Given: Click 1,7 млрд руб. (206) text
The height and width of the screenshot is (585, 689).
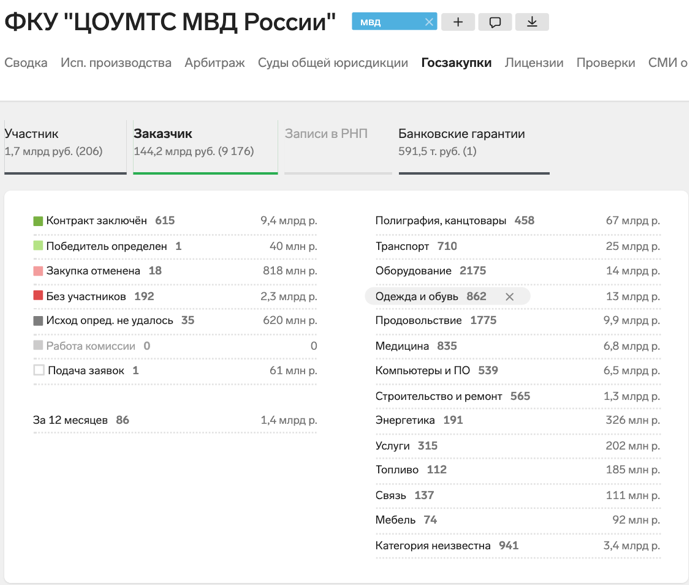Looking at the screenshot, I should click(x=54, y=152).
